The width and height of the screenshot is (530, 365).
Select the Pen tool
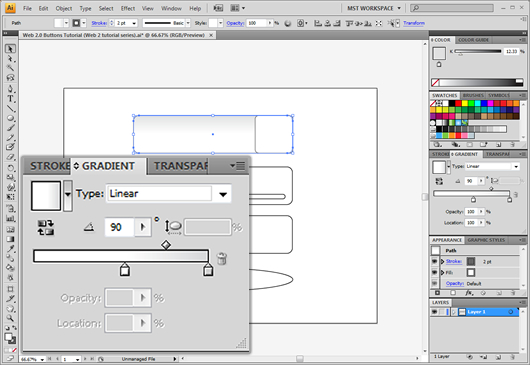(10, 89)
